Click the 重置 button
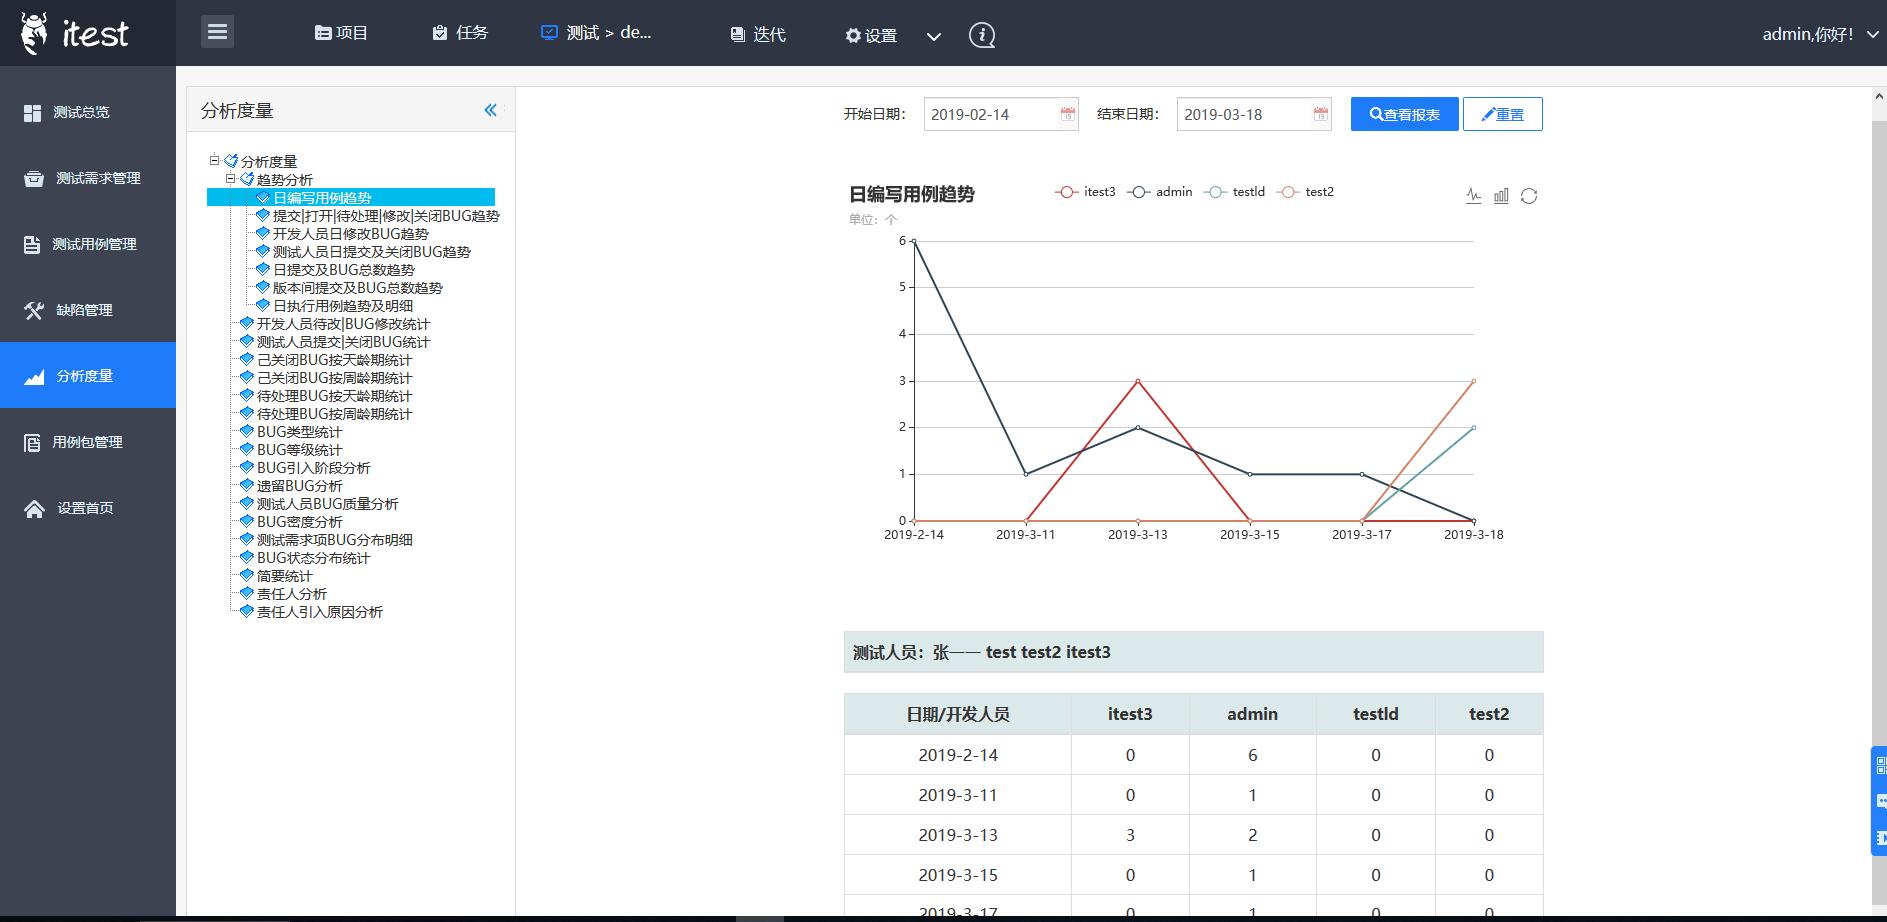This screenshot has height=922, width=1887. pos(1502,114)
